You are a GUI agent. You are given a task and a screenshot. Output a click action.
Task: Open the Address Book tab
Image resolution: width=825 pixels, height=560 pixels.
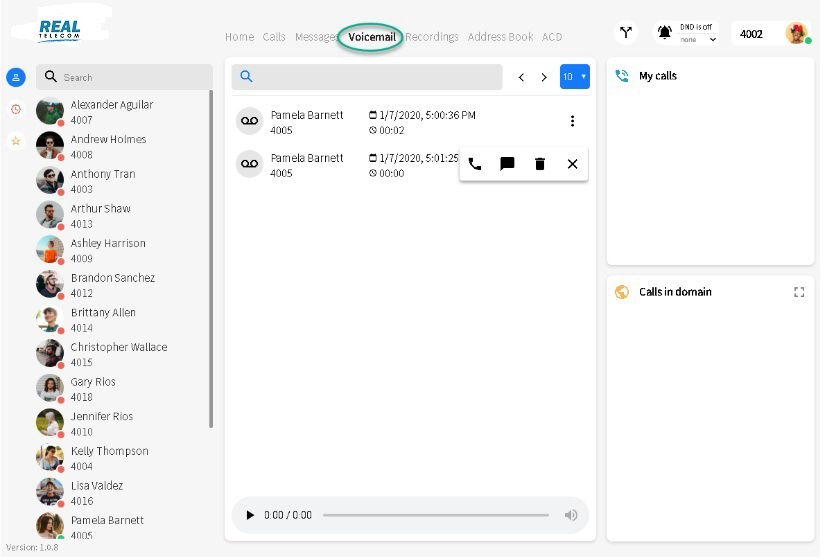[500, 37]
